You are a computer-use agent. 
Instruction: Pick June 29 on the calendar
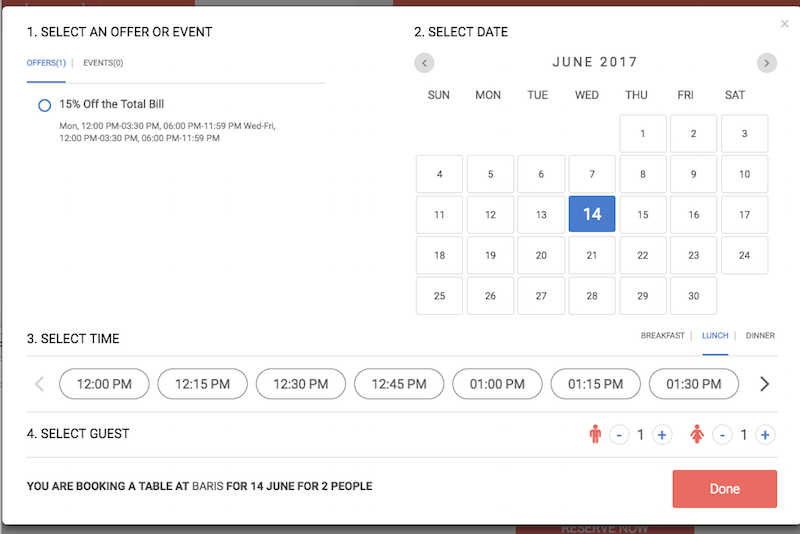(x=643, y=296)
